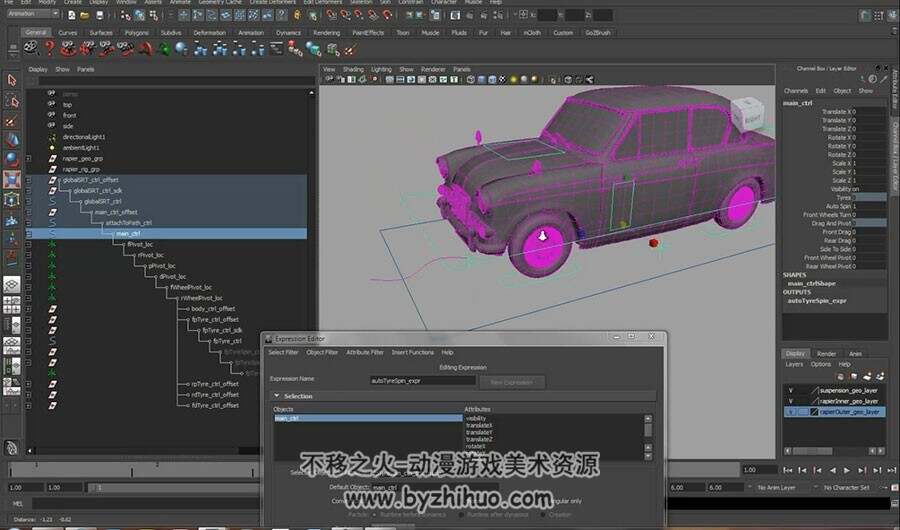
Task: Click the New Expression button
Action: (x=511, y=382)
